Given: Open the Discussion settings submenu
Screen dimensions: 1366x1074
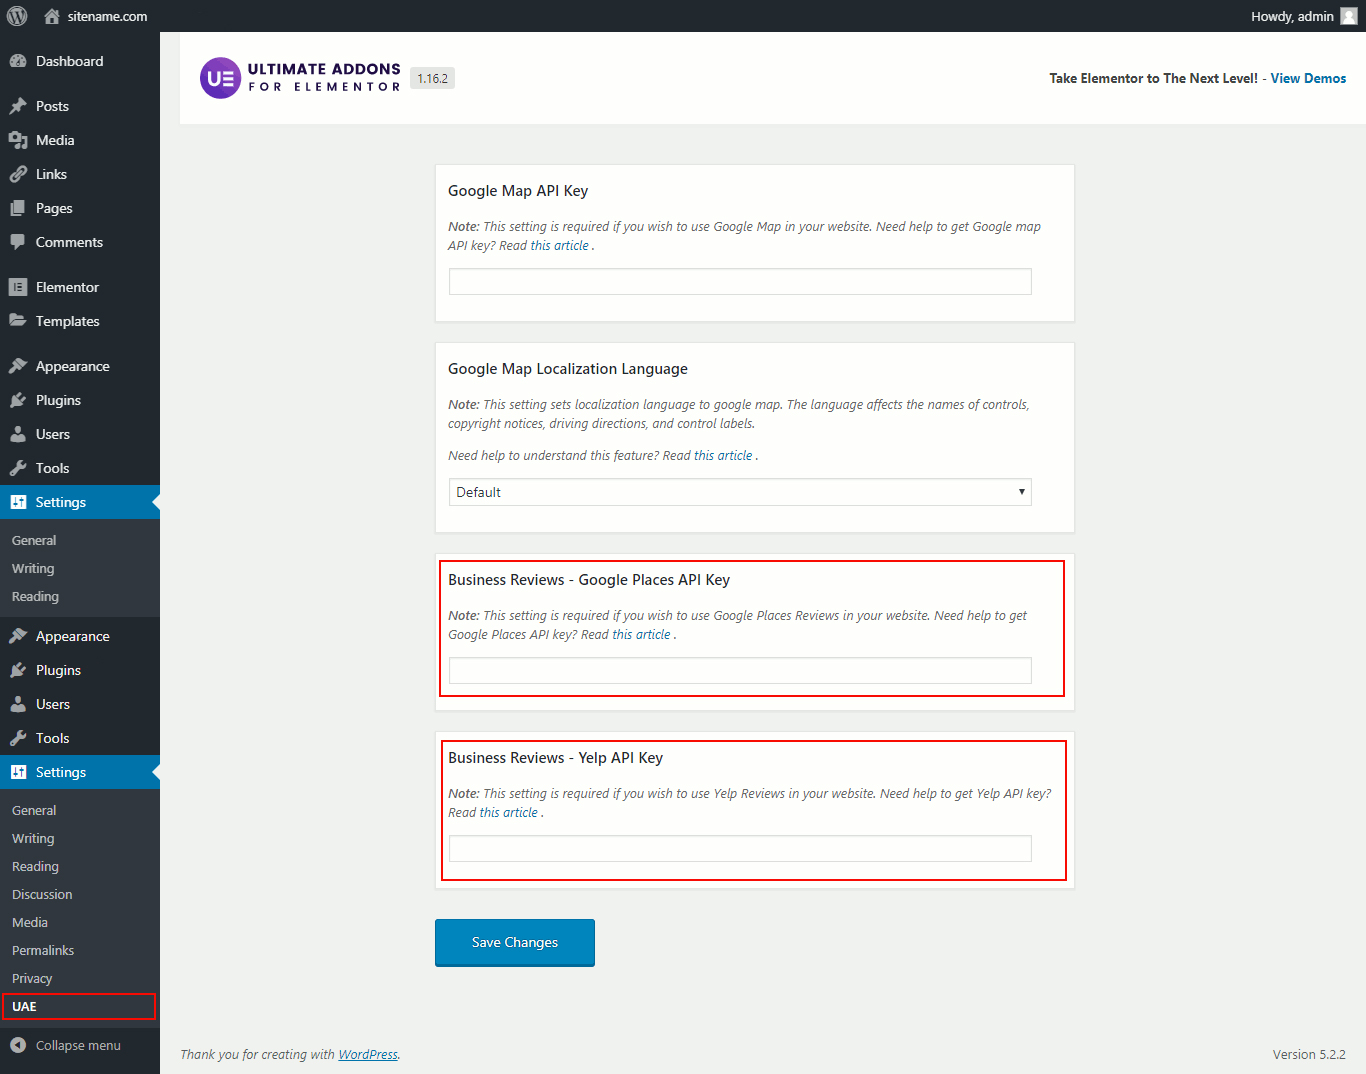Looking at the screenshot, I should [42, 894].
